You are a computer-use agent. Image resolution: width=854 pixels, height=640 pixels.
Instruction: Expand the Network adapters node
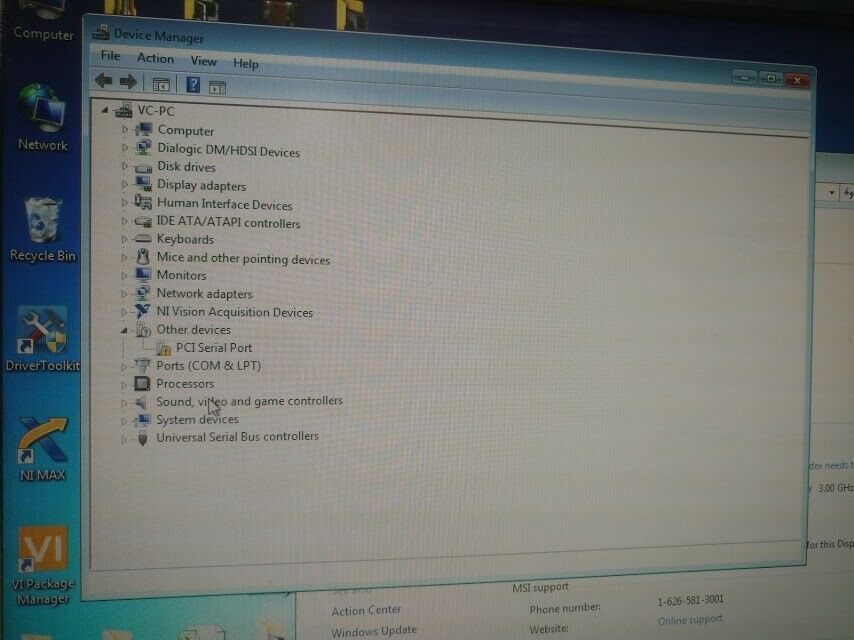click(x=125, y=294)
